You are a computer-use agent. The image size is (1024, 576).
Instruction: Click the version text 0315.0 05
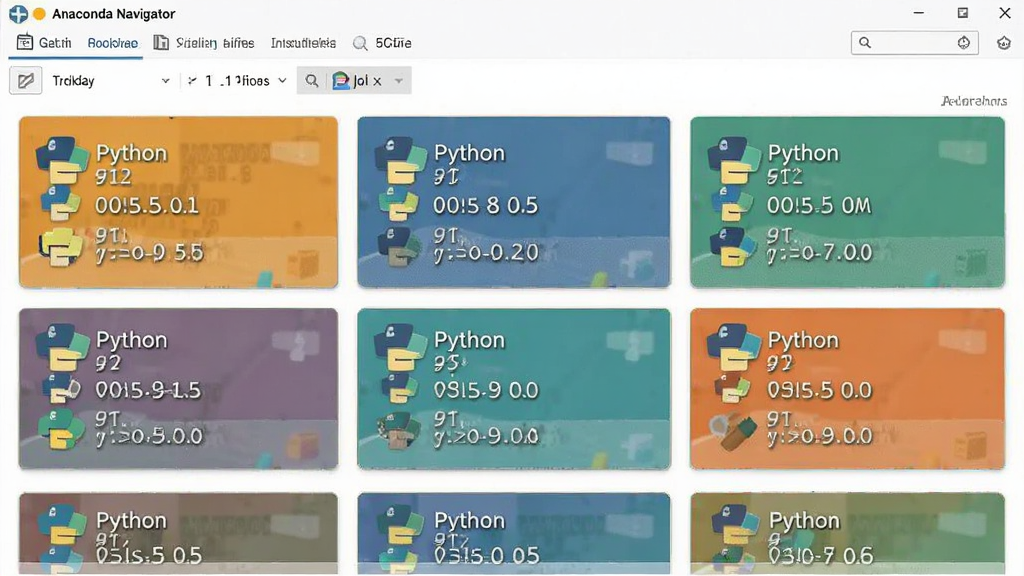click(x=487, y=556)
